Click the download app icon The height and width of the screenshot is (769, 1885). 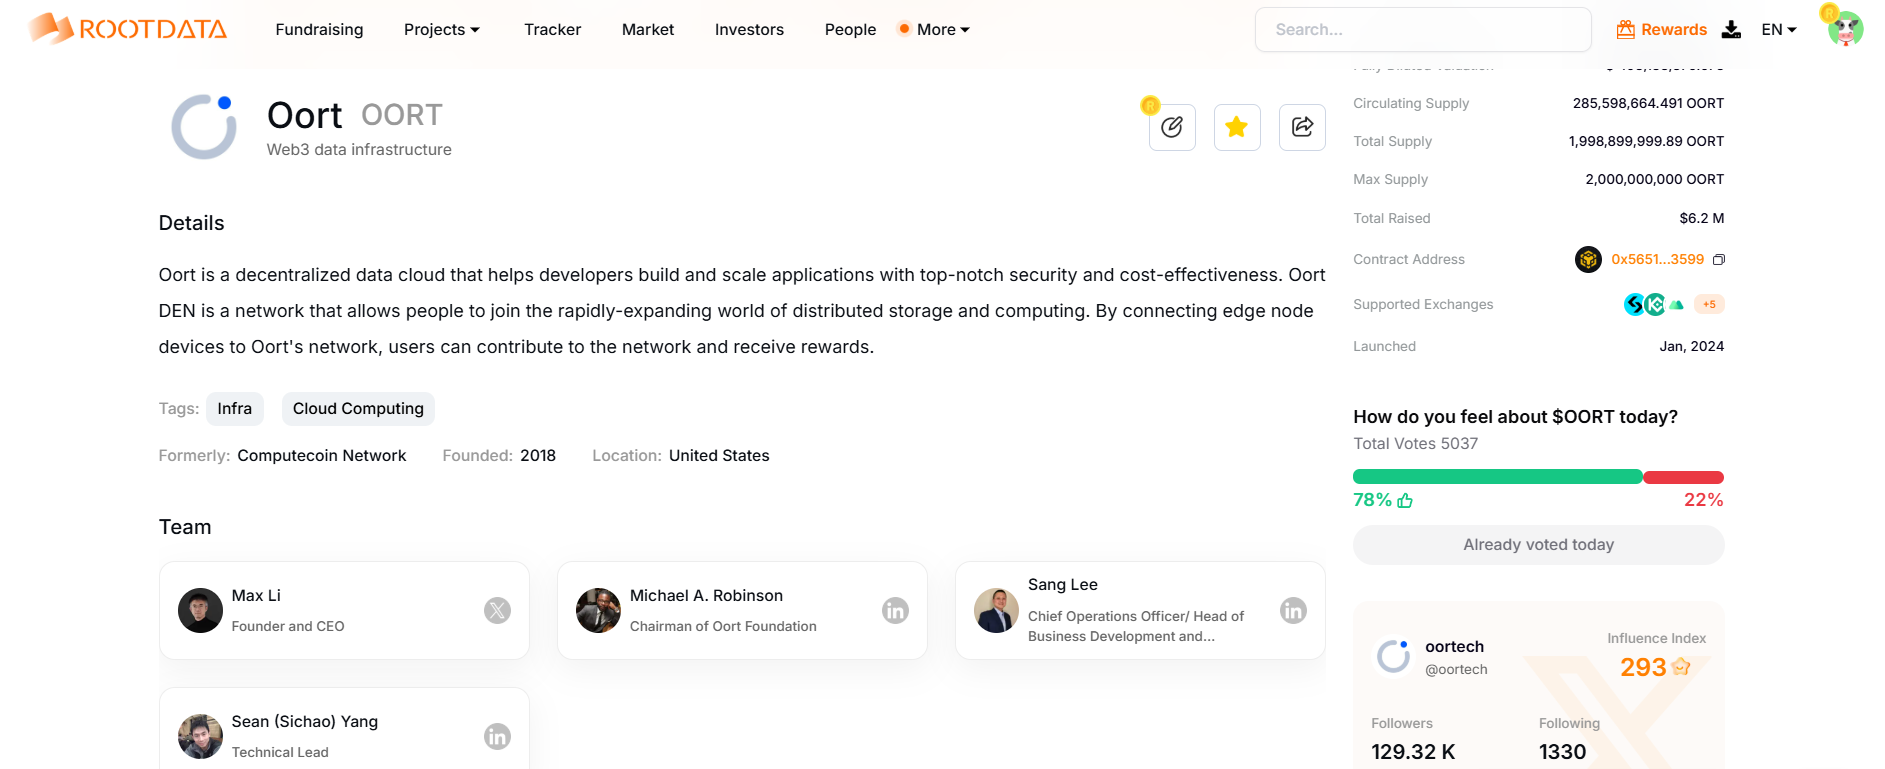click(1731, 29)
